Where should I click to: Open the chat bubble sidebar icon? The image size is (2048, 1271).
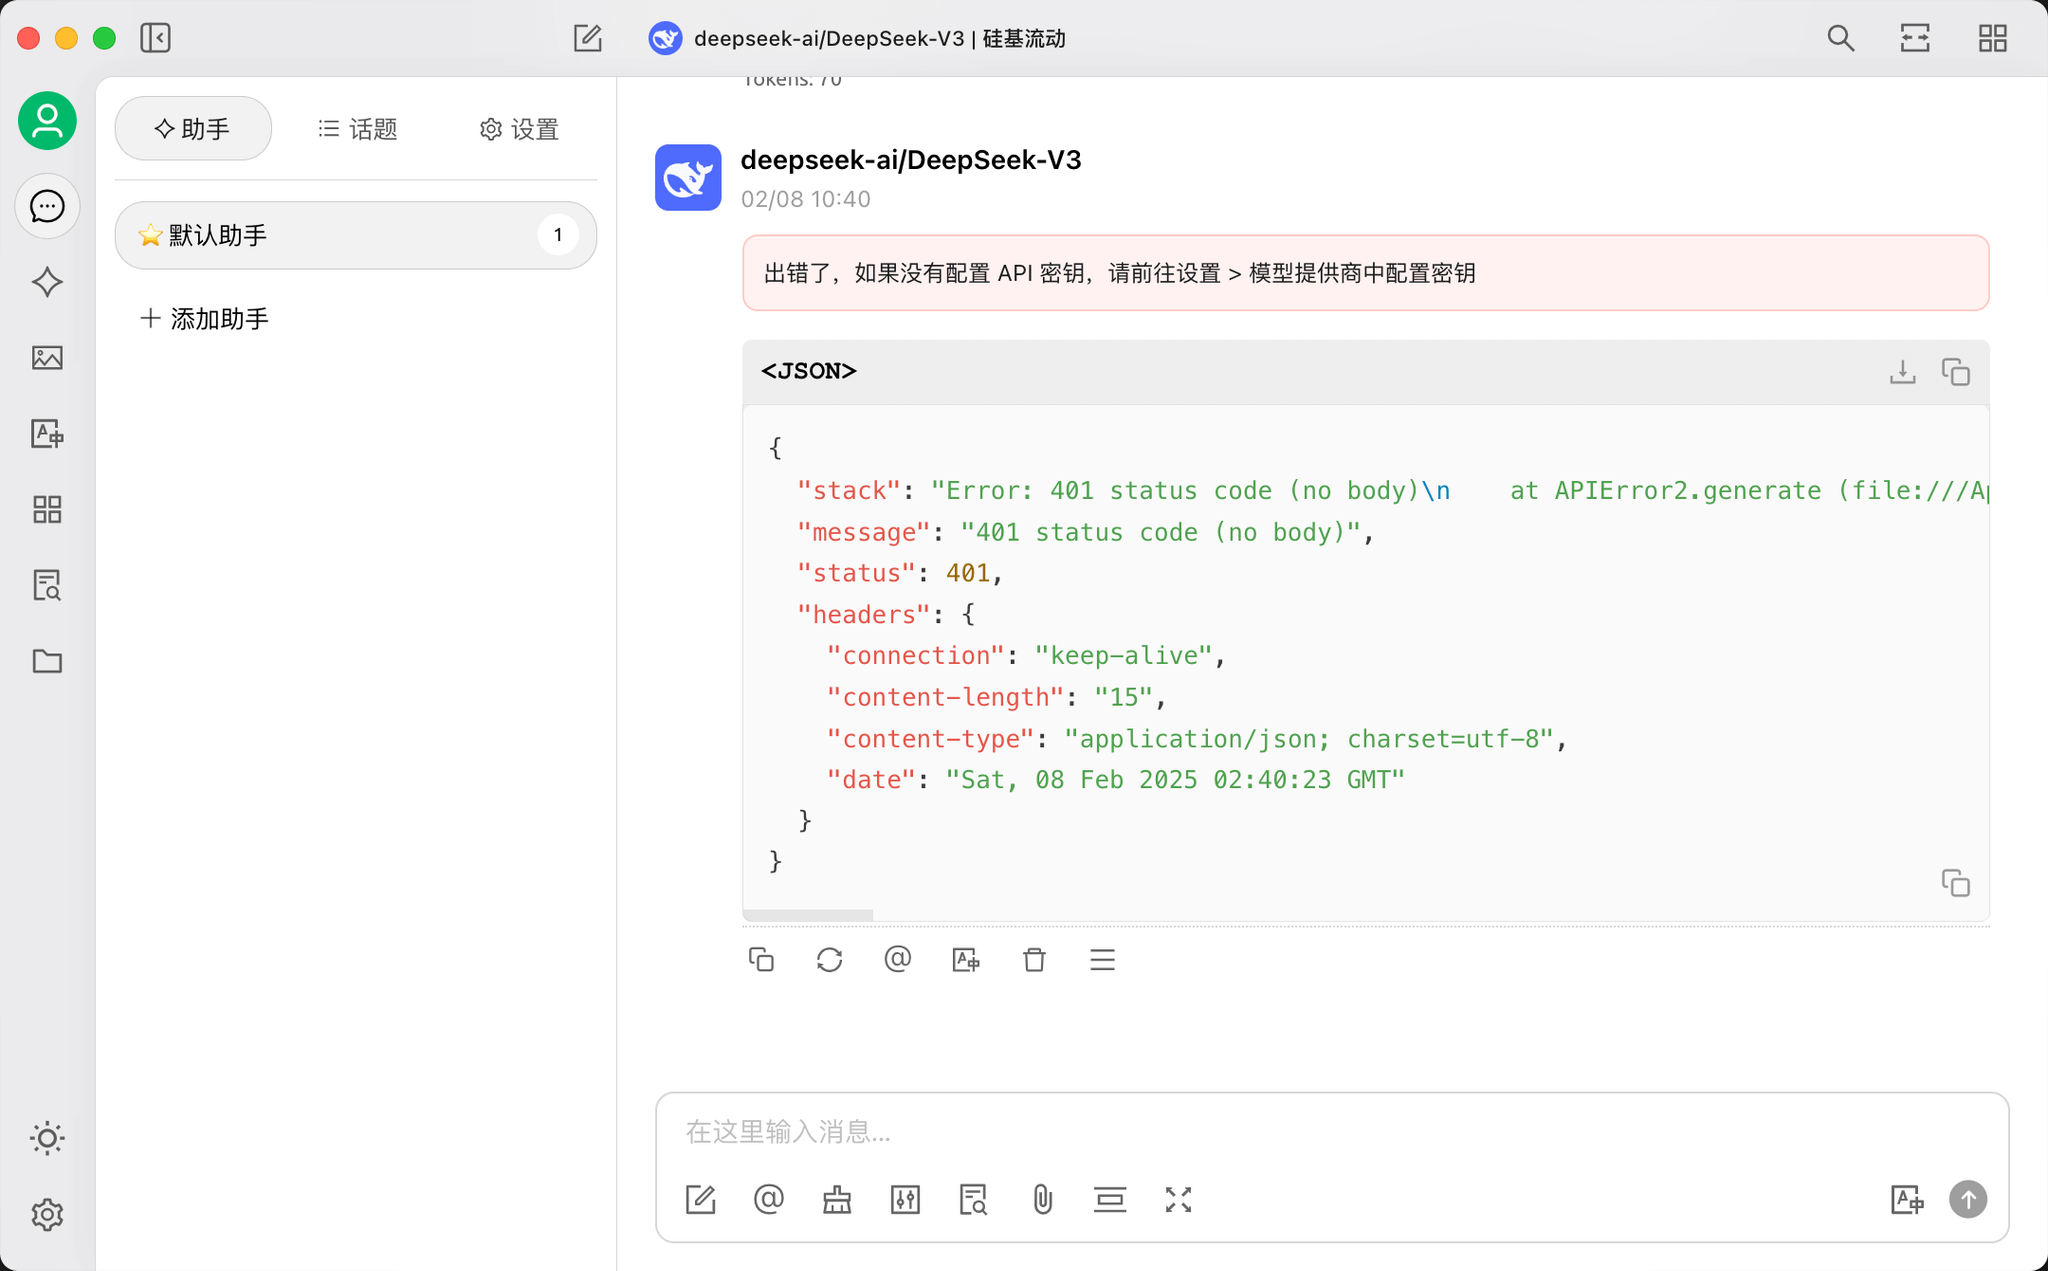[x=47, y=206]
